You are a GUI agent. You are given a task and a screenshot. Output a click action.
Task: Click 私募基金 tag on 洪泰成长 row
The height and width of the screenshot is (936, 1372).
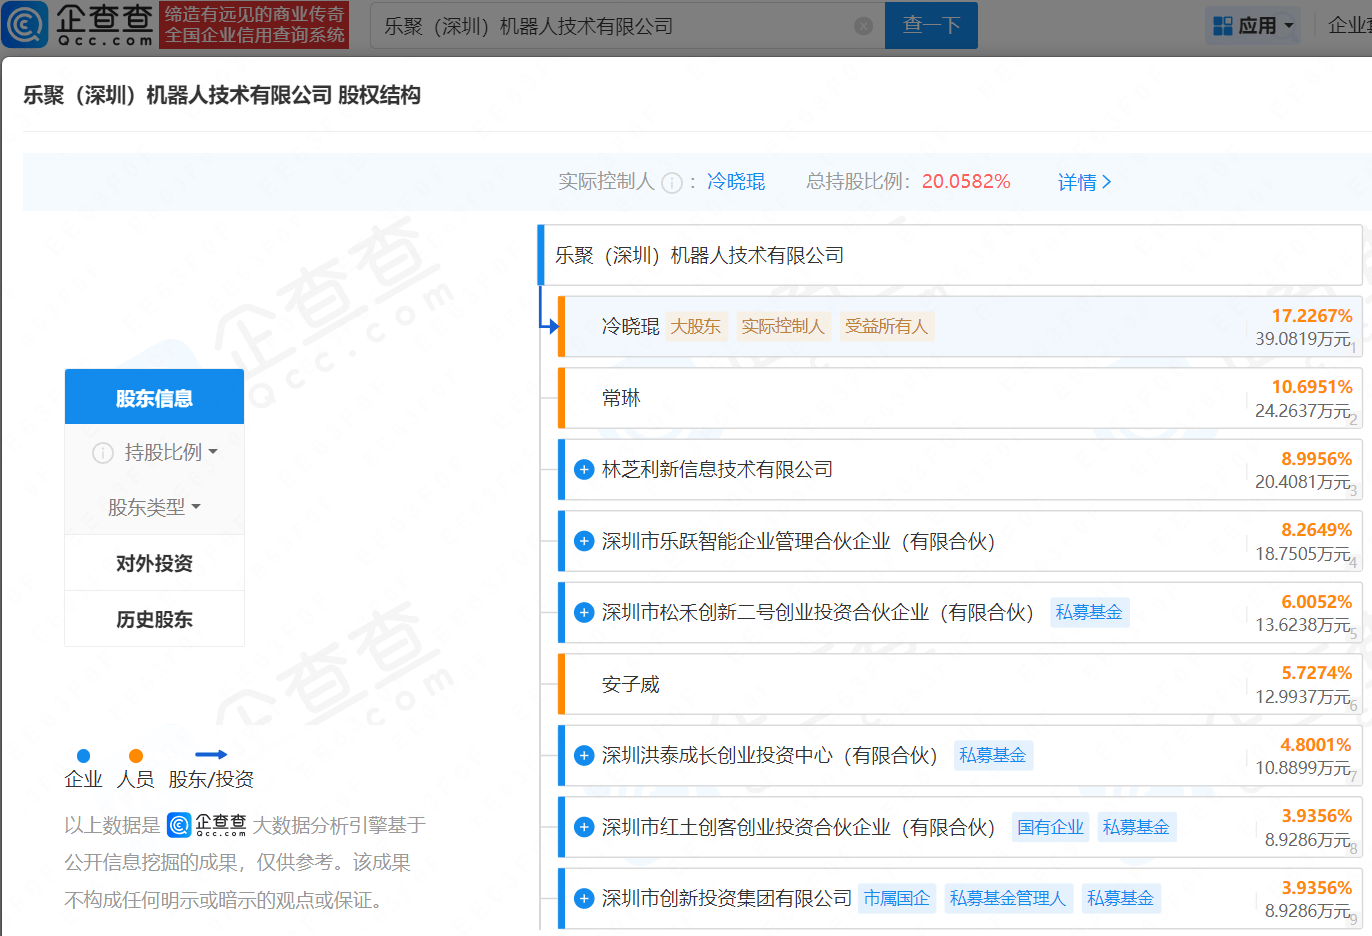993,755
